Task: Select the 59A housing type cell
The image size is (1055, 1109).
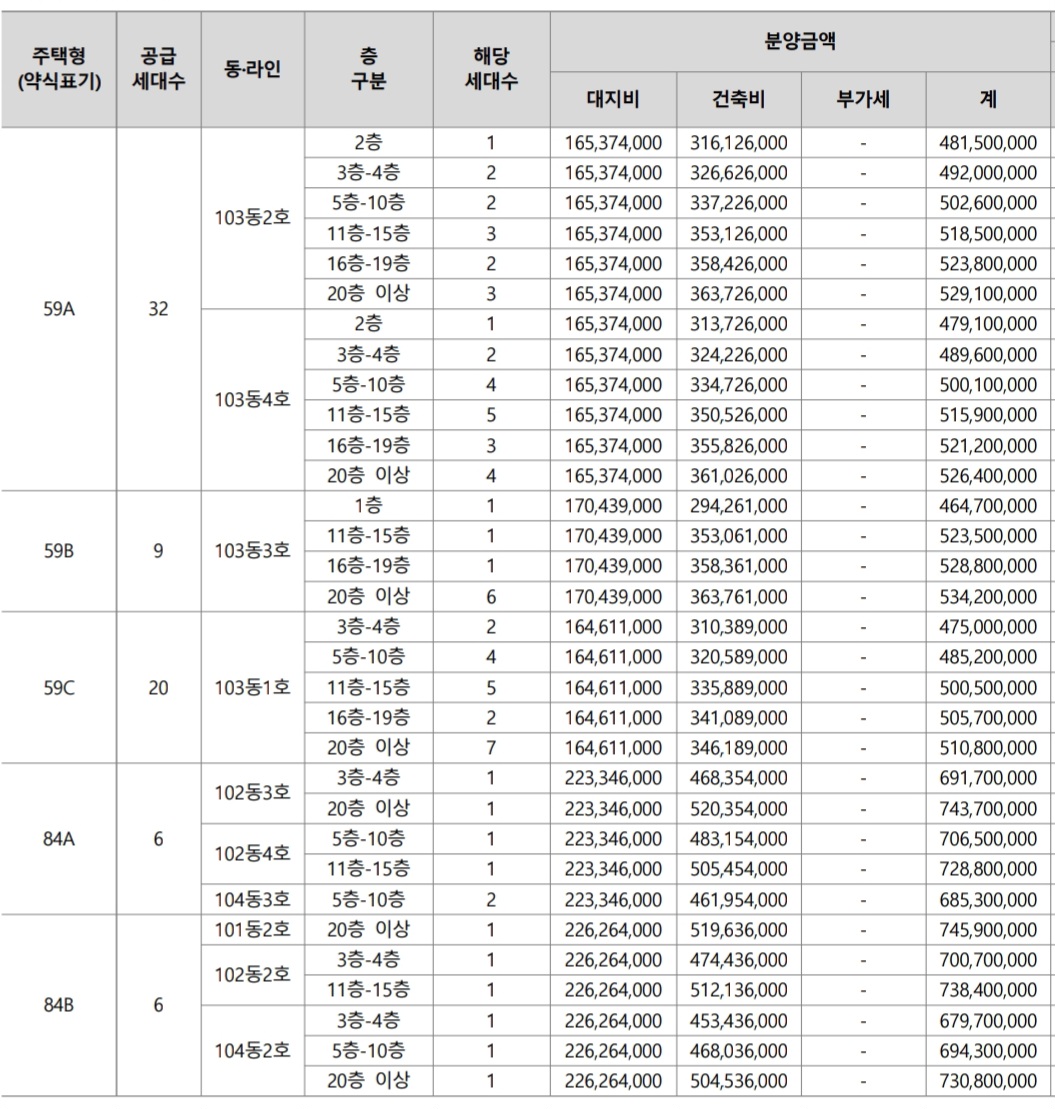Action: click(59, 309)
